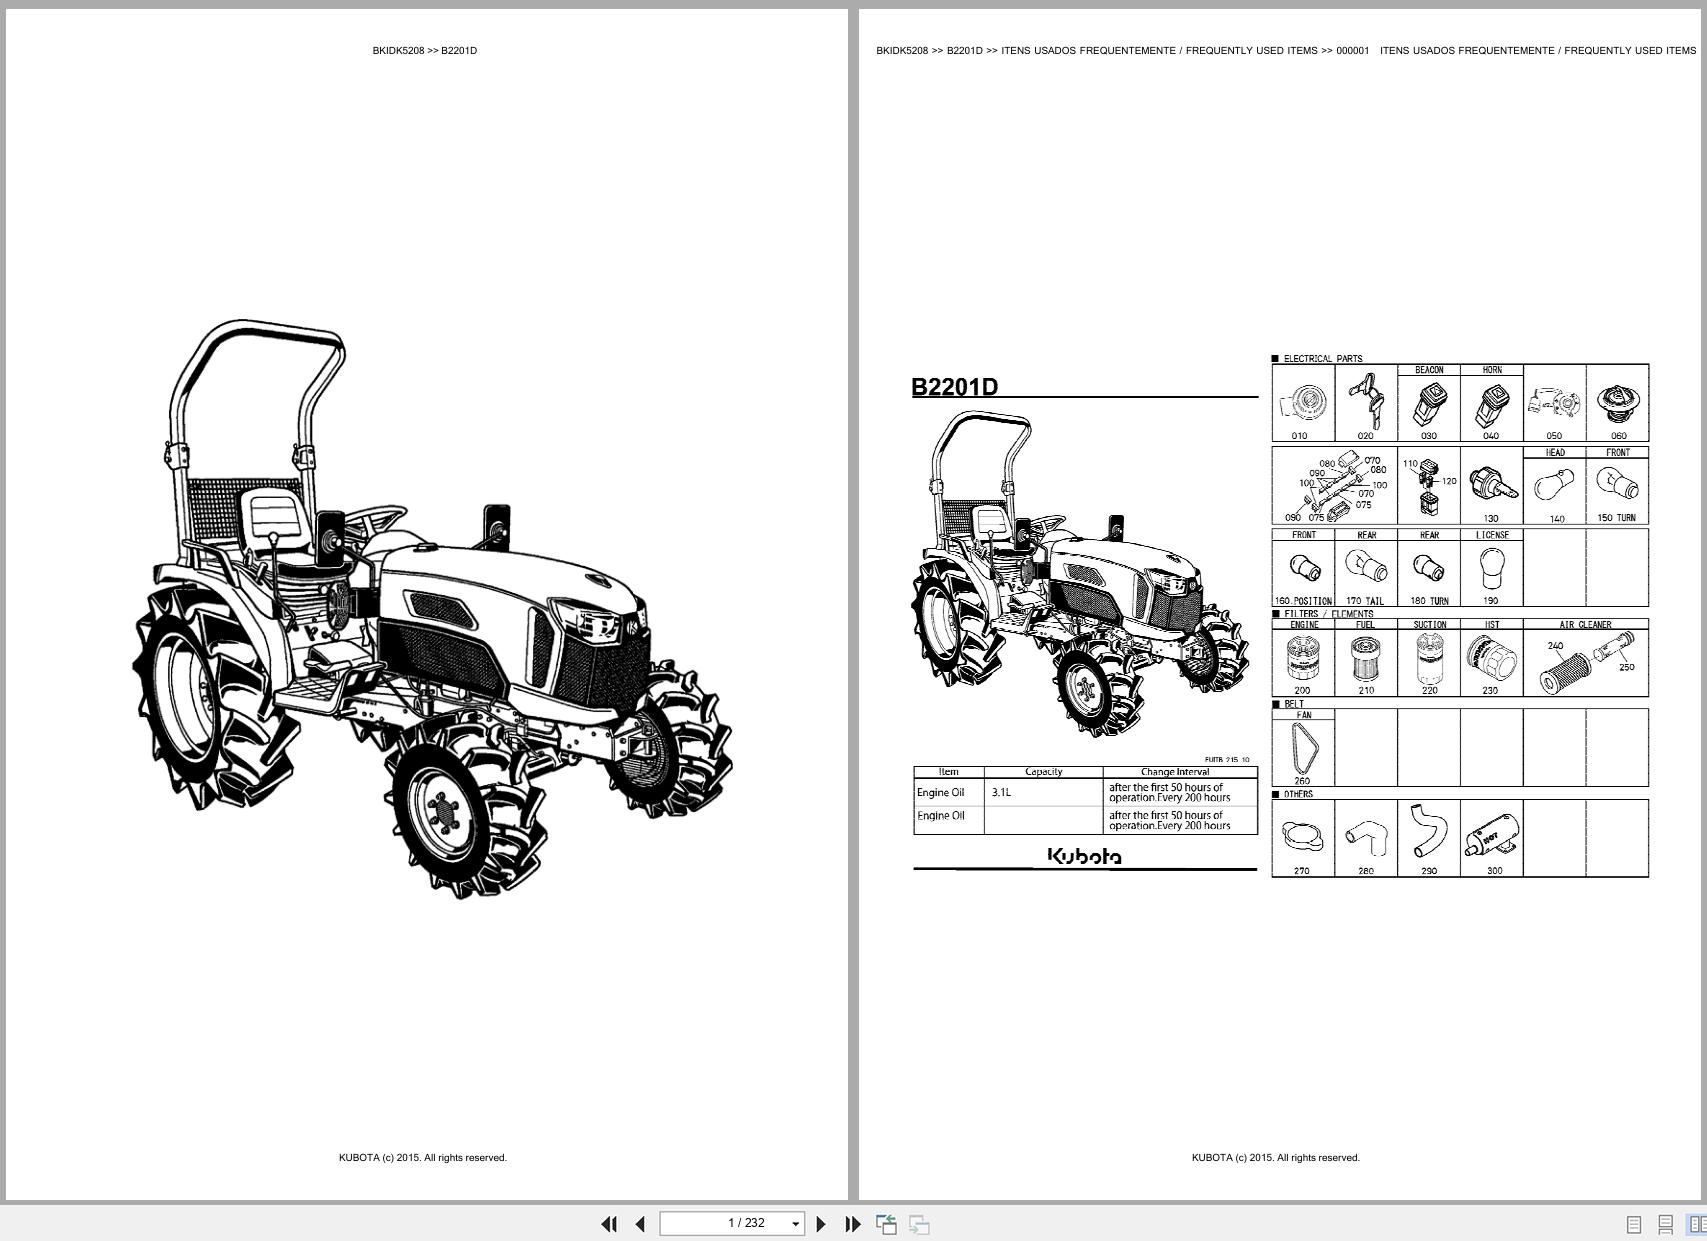
Task: Click ENGINE oil filter part 200
Action: pyautogui.click(x=1303, y=658)
